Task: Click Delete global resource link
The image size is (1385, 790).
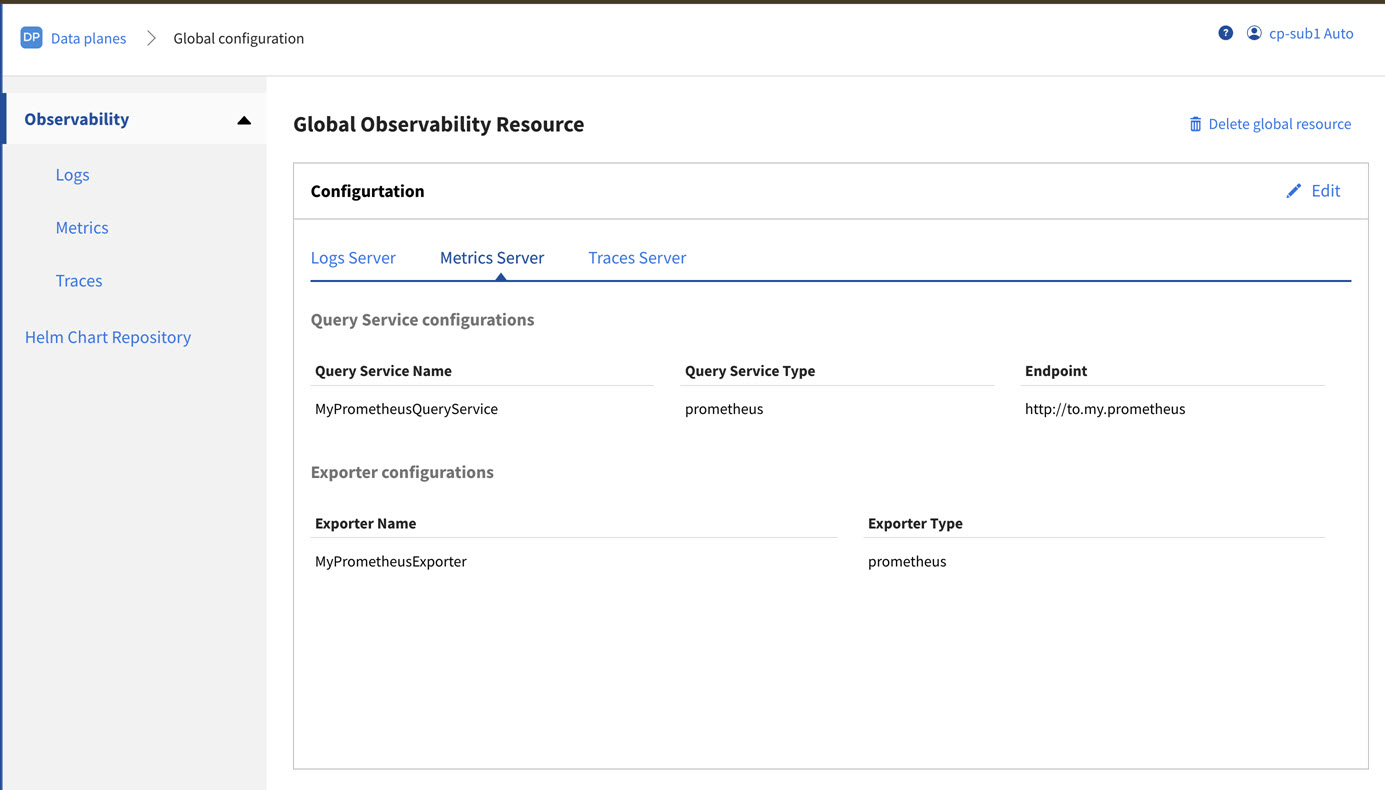Action: 1279,124
